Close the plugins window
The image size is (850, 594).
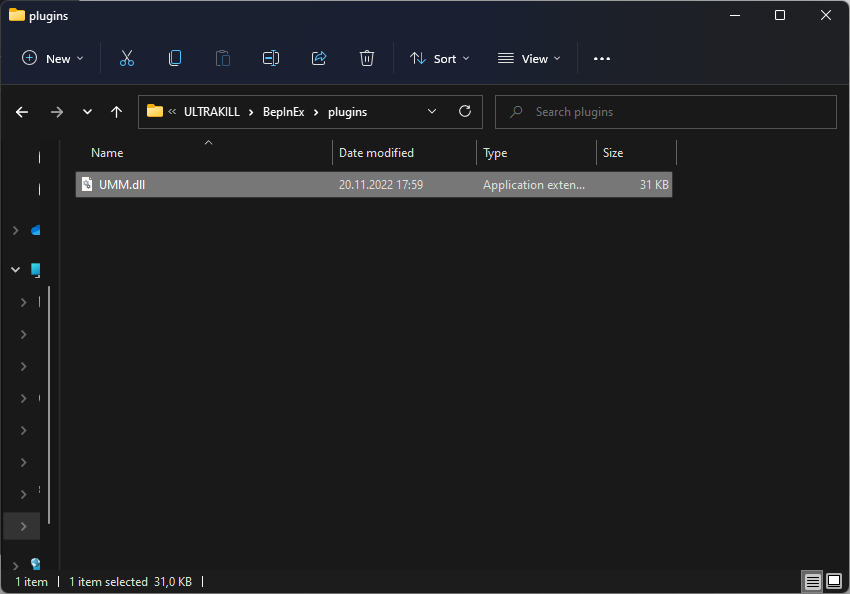click(x=826, y=15)
